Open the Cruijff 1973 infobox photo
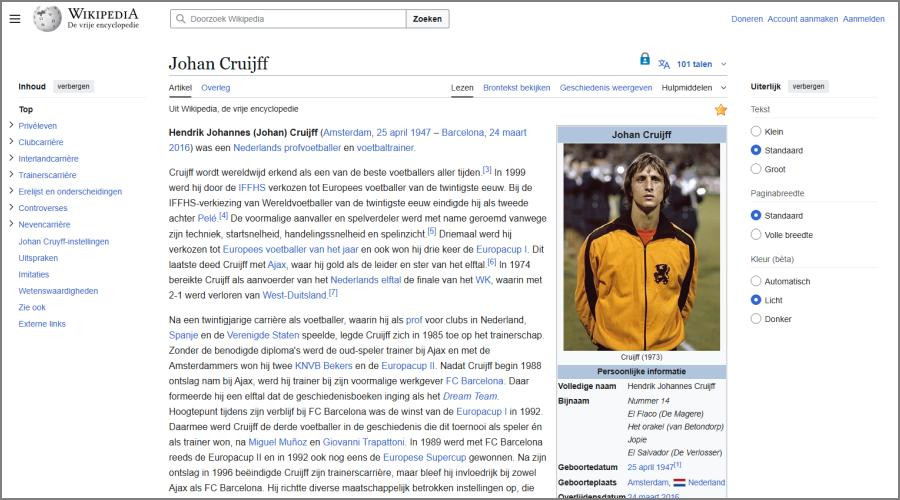Viewport: 900px width, 500px height. click(x=642, y=247)
